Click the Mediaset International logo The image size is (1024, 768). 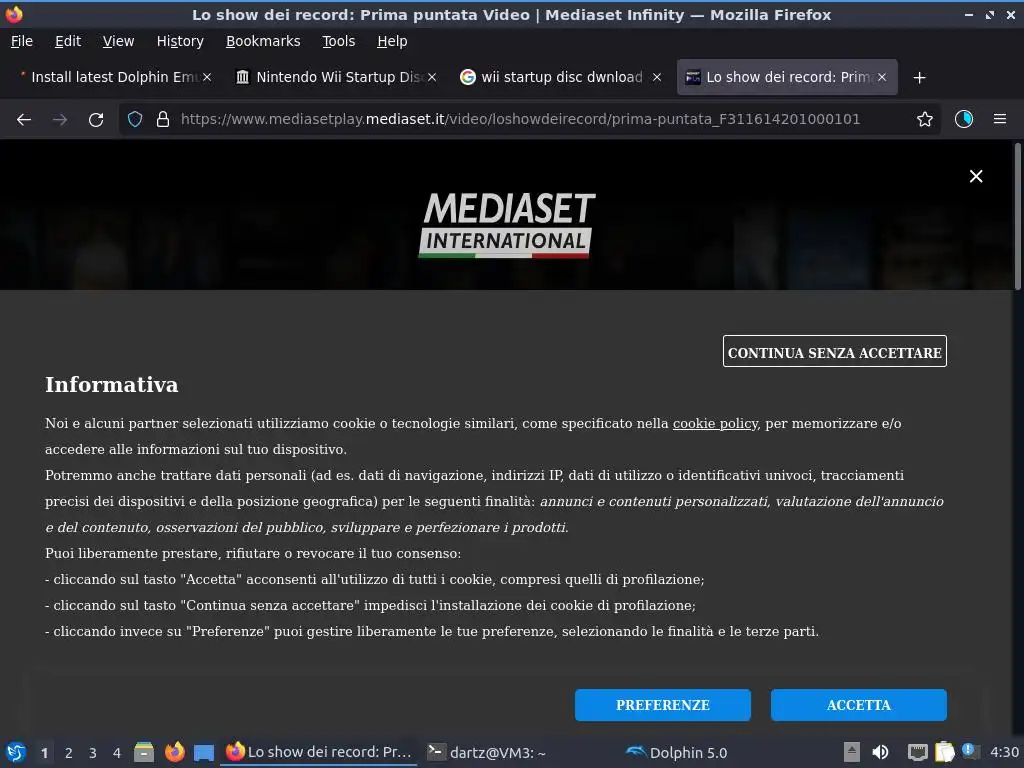[507, 224]
